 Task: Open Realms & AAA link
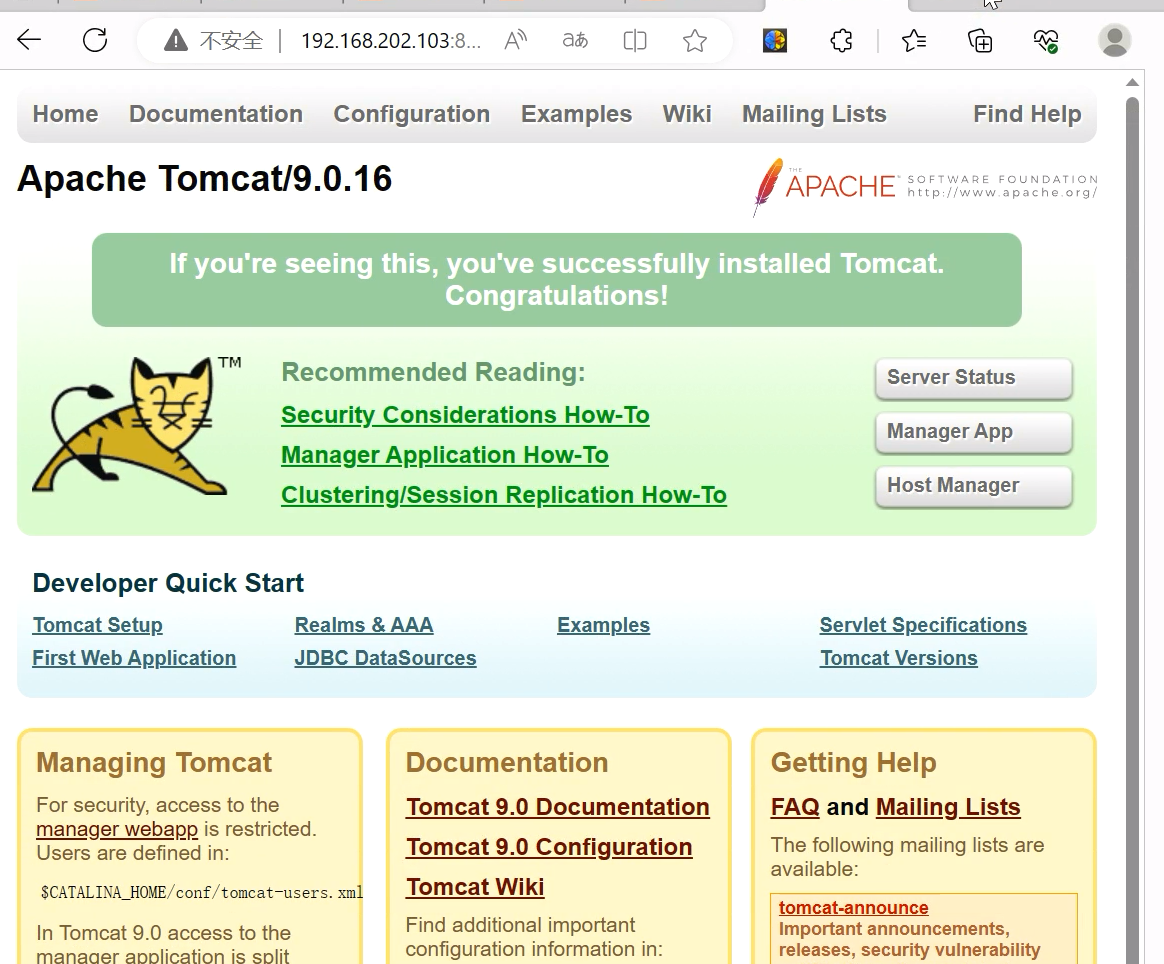364,625
